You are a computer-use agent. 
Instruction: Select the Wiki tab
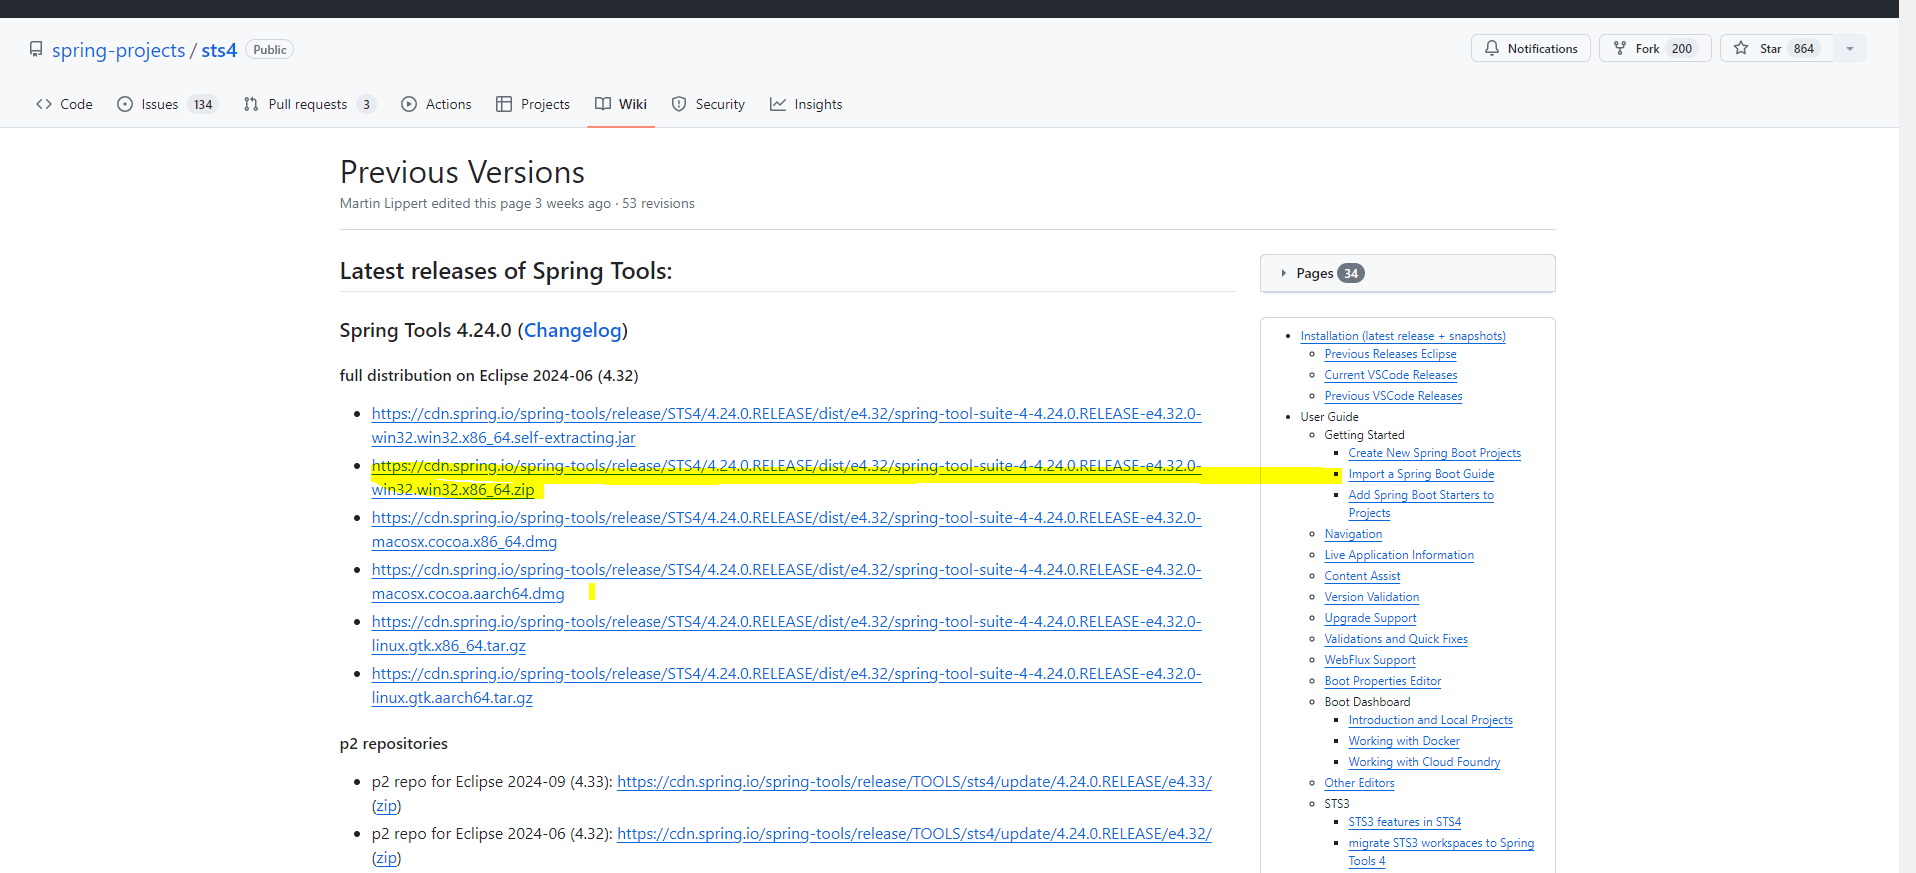point(621,104)
